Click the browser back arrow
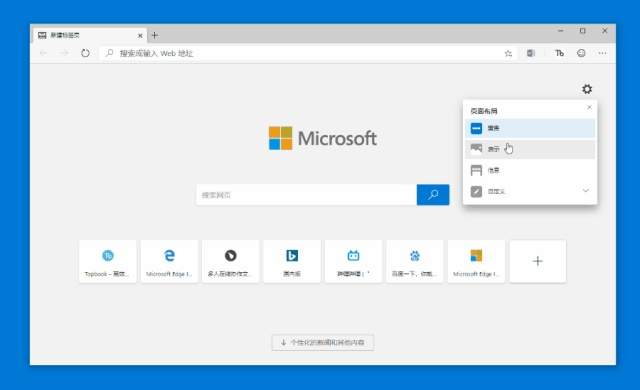Screen dimensions: 640x390 tap(43, 53)
